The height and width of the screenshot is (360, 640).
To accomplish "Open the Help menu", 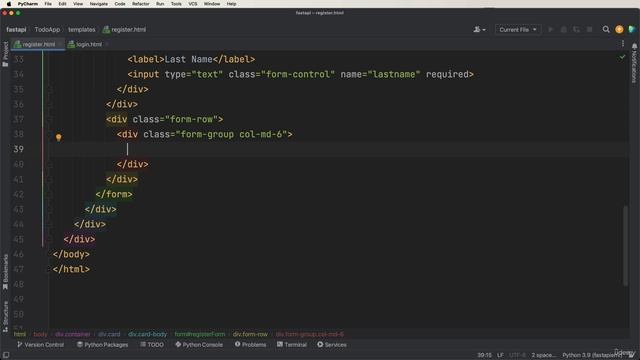I will [x=231, y=4].
